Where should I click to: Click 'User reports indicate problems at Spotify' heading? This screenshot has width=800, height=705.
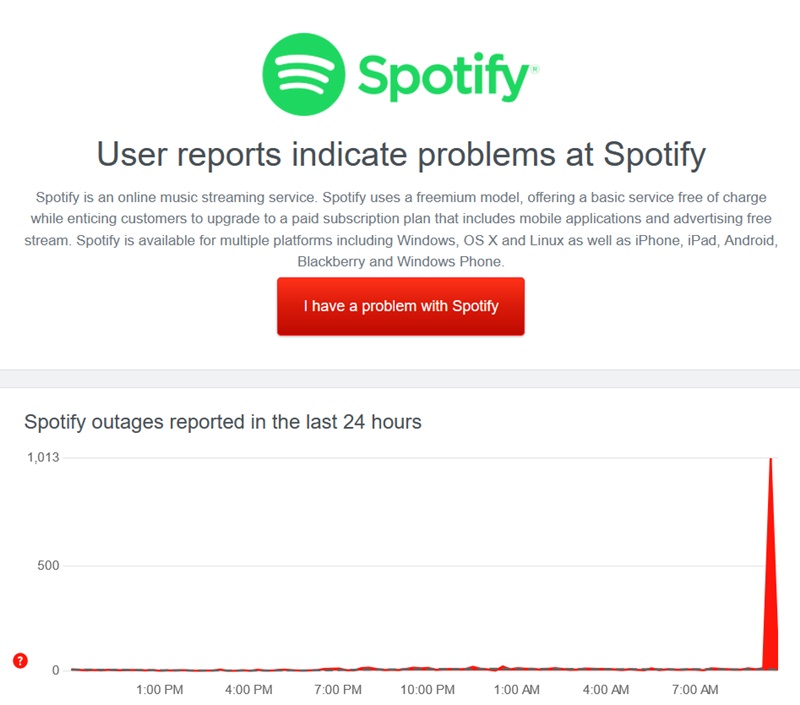coord(401,155)
